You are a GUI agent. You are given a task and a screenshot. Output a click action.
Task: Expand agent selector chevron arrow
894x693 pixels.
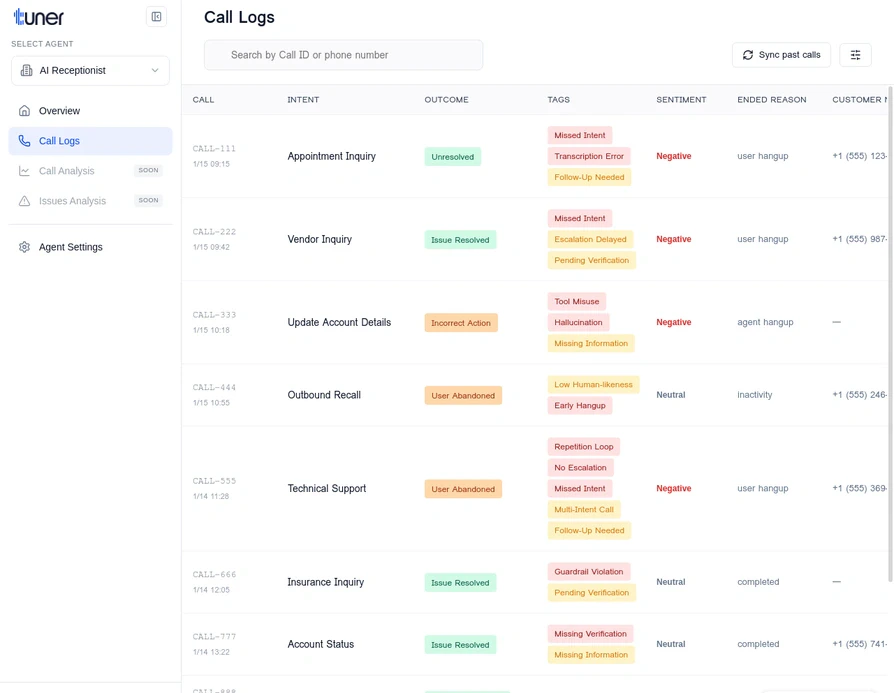pyautogui.click(x=155, y=70)
